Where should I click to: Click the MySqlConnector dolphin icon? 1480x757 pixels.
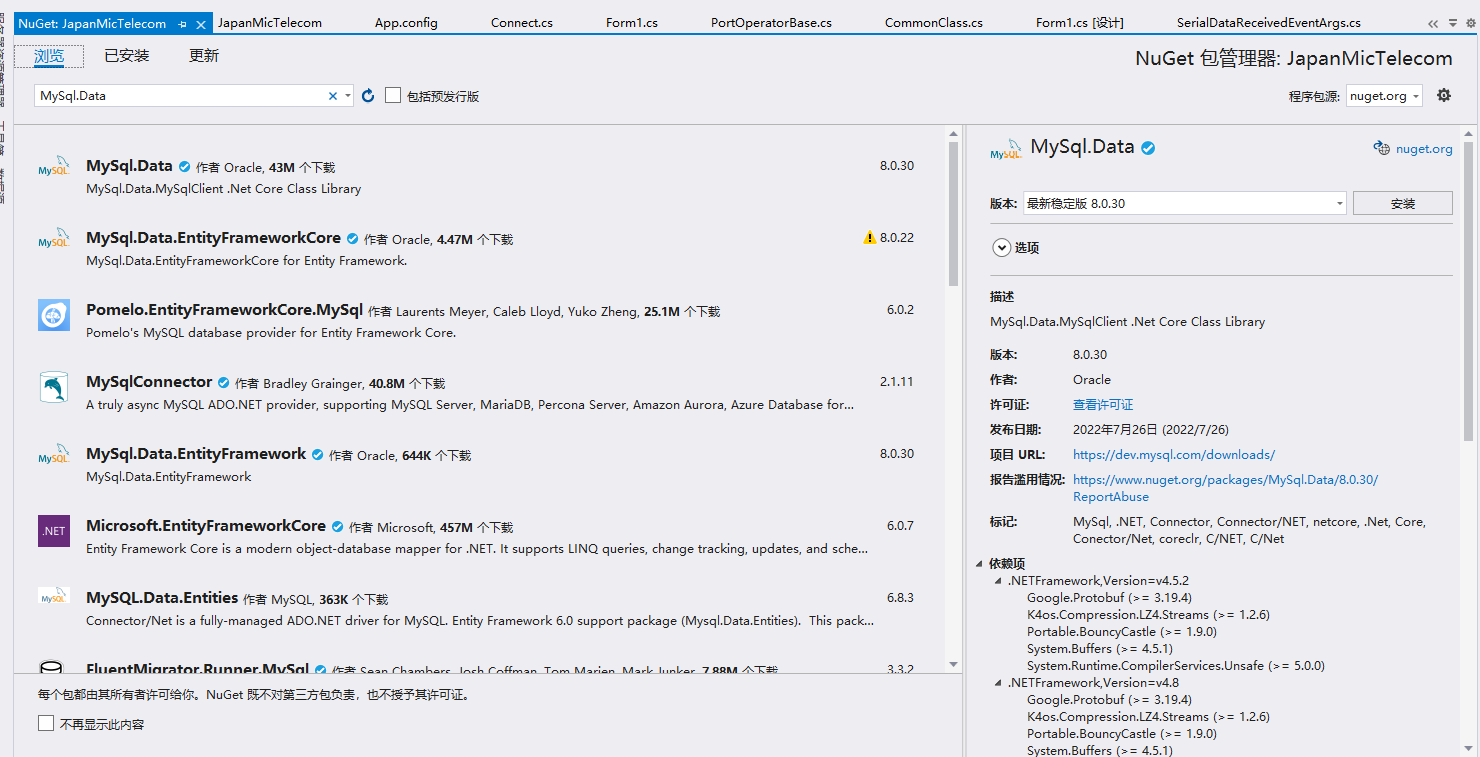click(x=54, y=387)
